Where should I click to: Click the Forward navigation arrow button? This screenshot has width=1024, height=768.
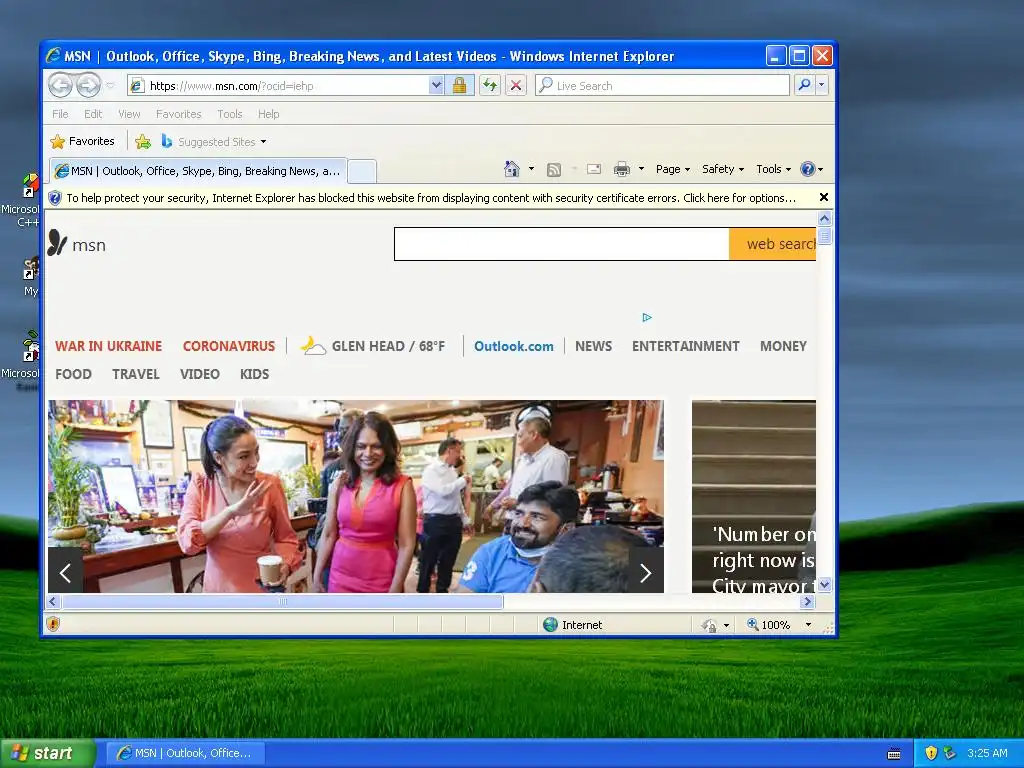88,85
